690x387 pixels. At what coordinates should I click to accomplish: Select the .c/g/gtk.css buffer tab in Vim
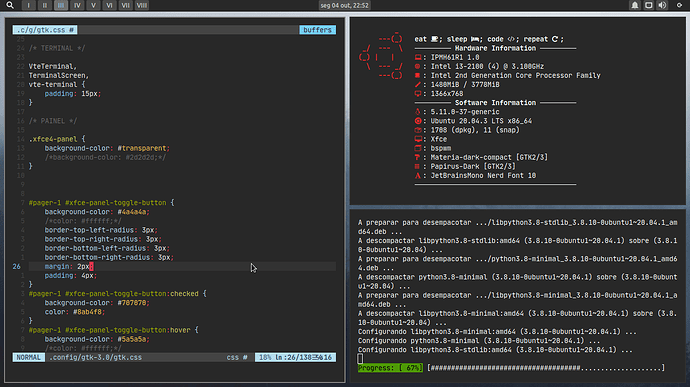pyautogui.click(x=45, y=30)
